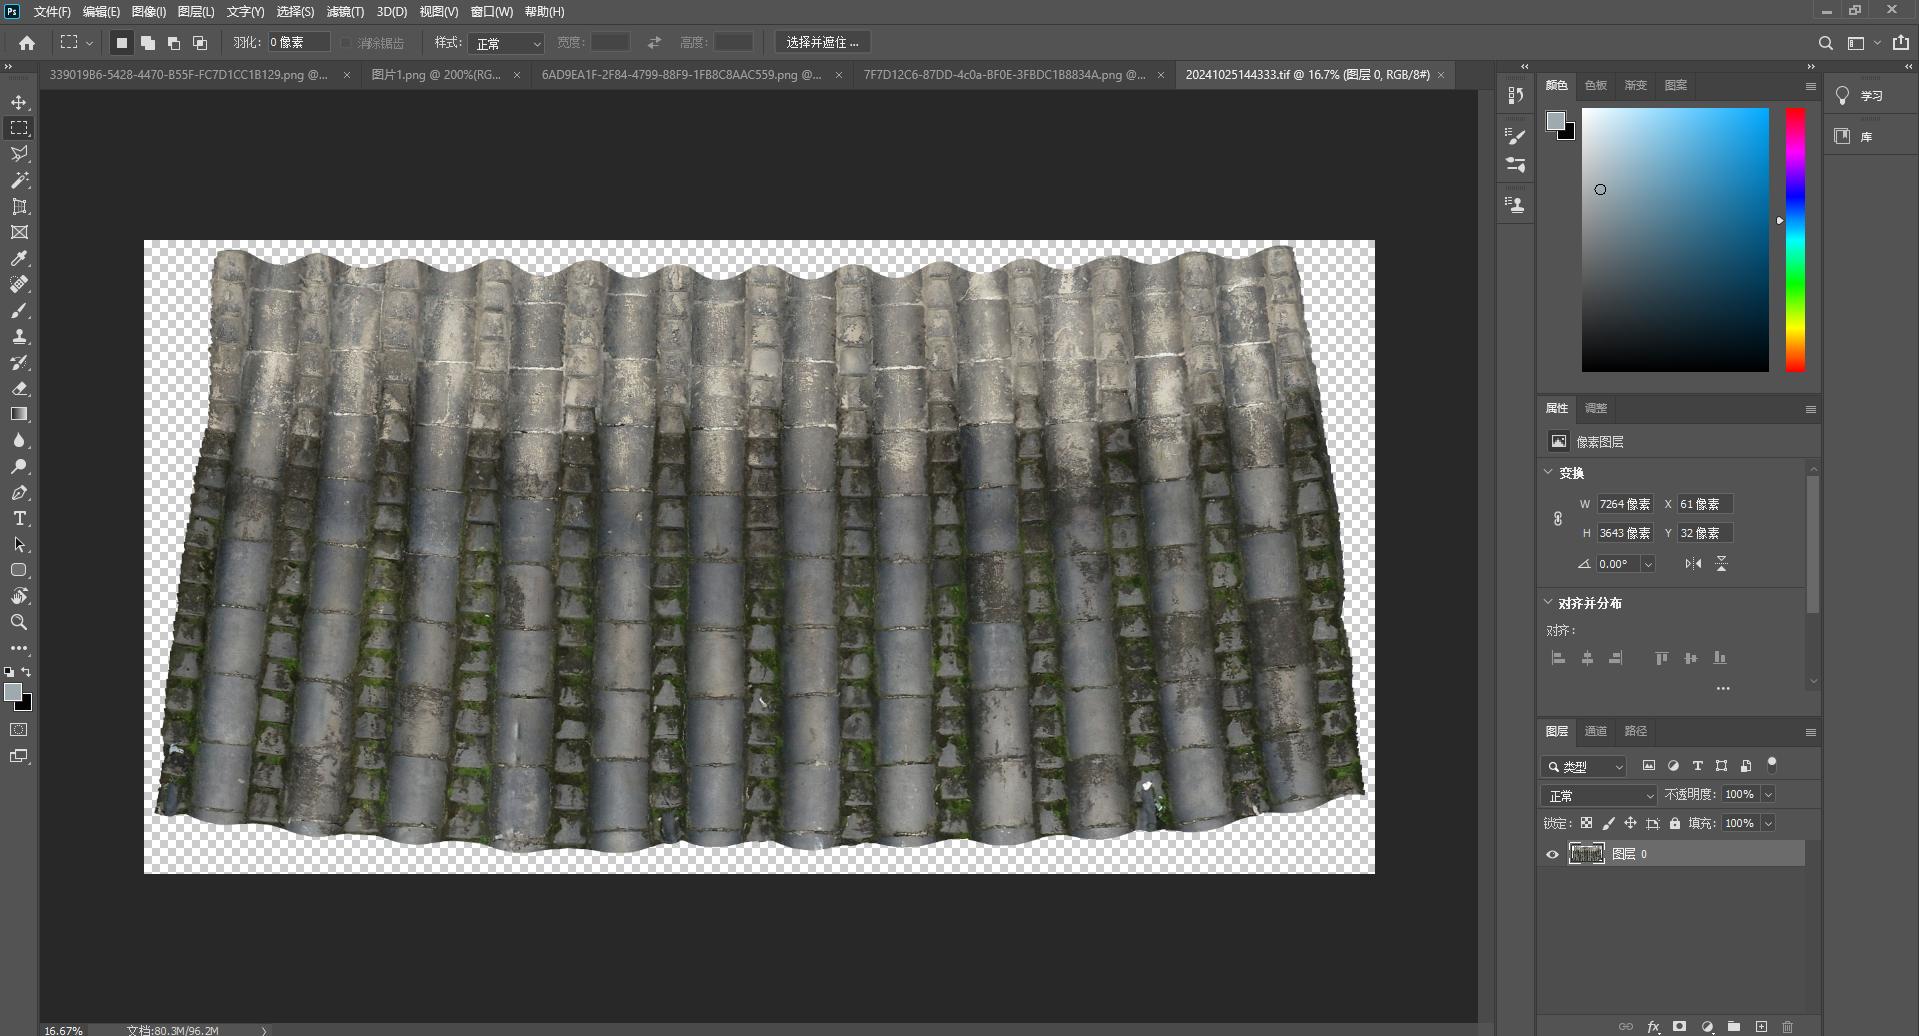The width and height of the screenshot is (1919, 1036).
Task: Open the layer blend mode 正常 dropdown
Action: click(1599, 795)
